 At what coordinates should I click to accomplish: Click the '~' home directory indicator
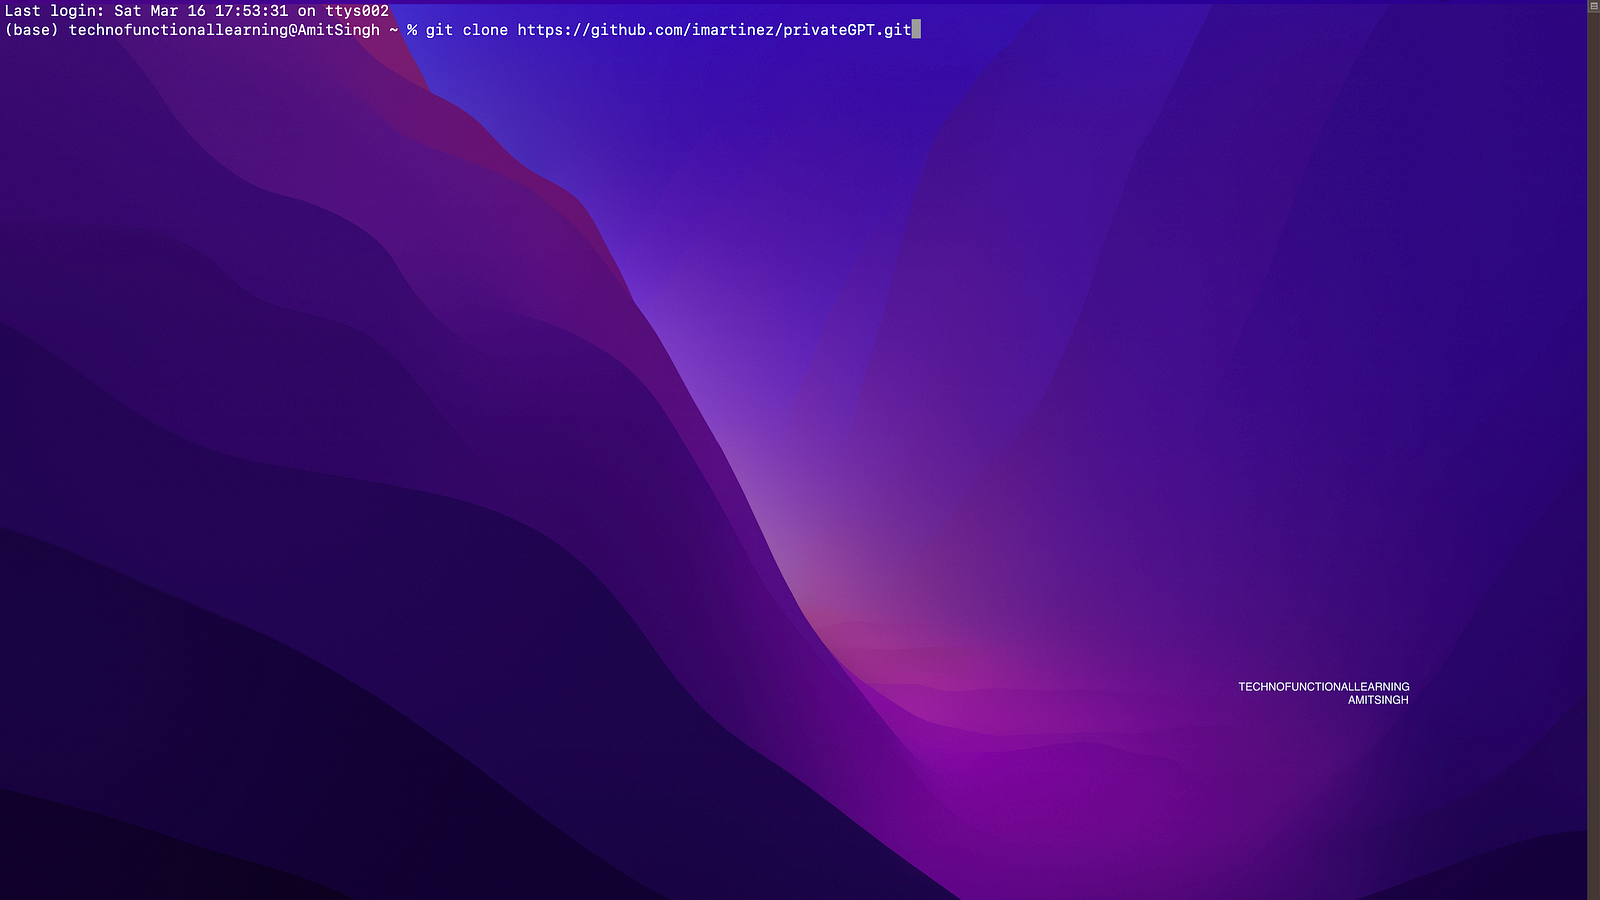point(394,30)
